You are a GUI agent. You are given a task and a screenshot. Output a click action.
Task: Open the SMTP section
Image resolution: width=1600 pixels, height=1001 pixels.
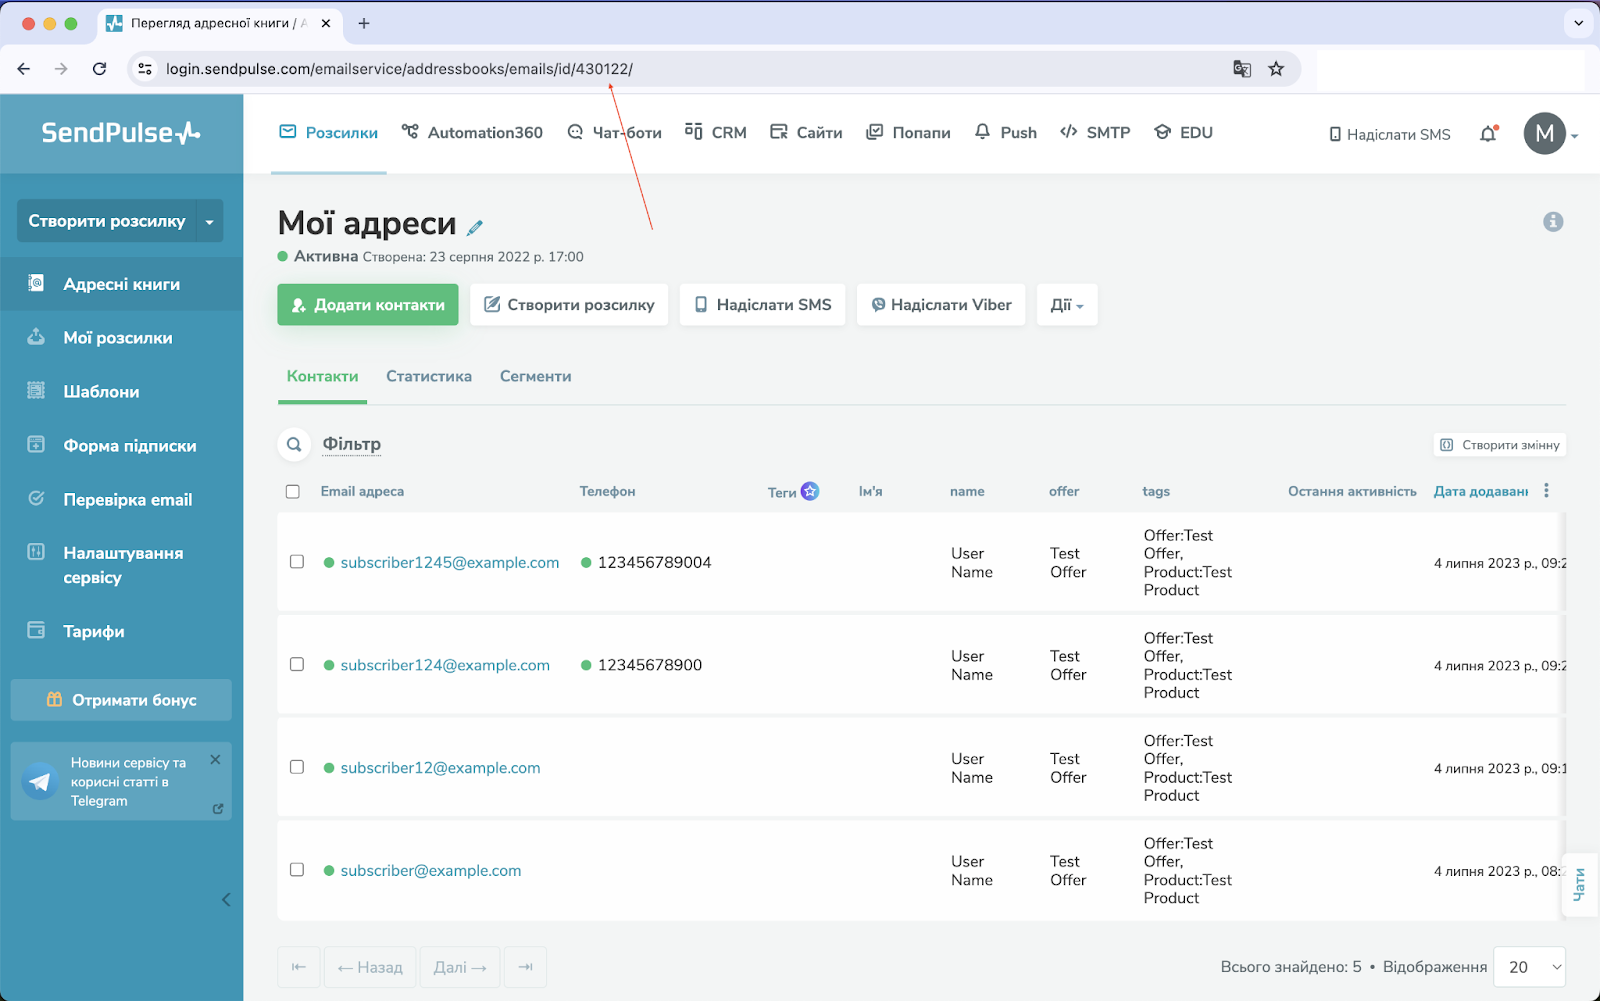(1095, 133)
